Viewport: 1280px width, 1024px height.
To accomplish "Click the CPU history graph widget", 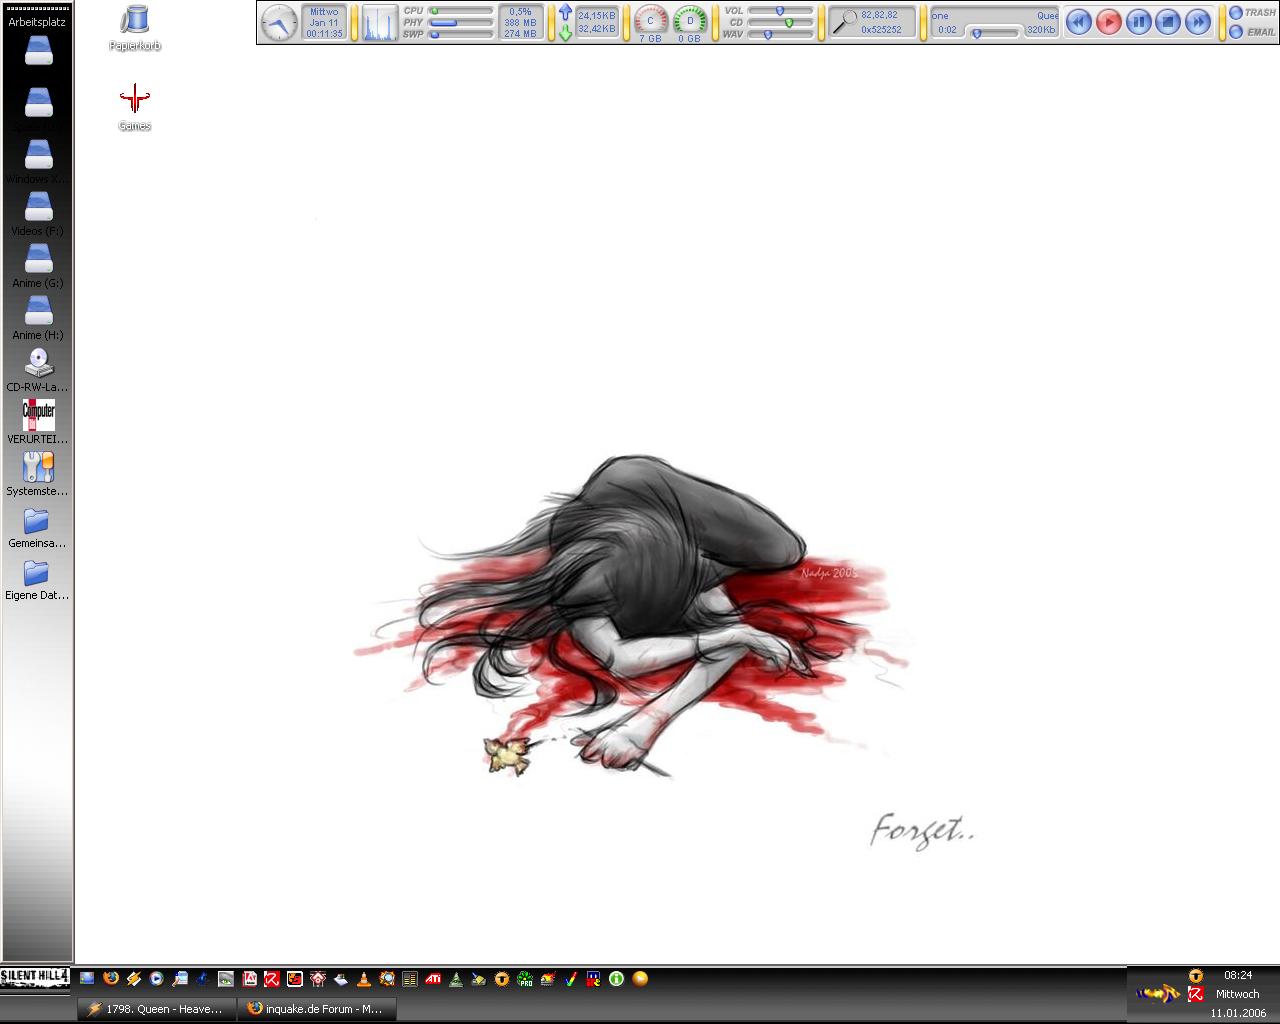I will tap(379, 22).
